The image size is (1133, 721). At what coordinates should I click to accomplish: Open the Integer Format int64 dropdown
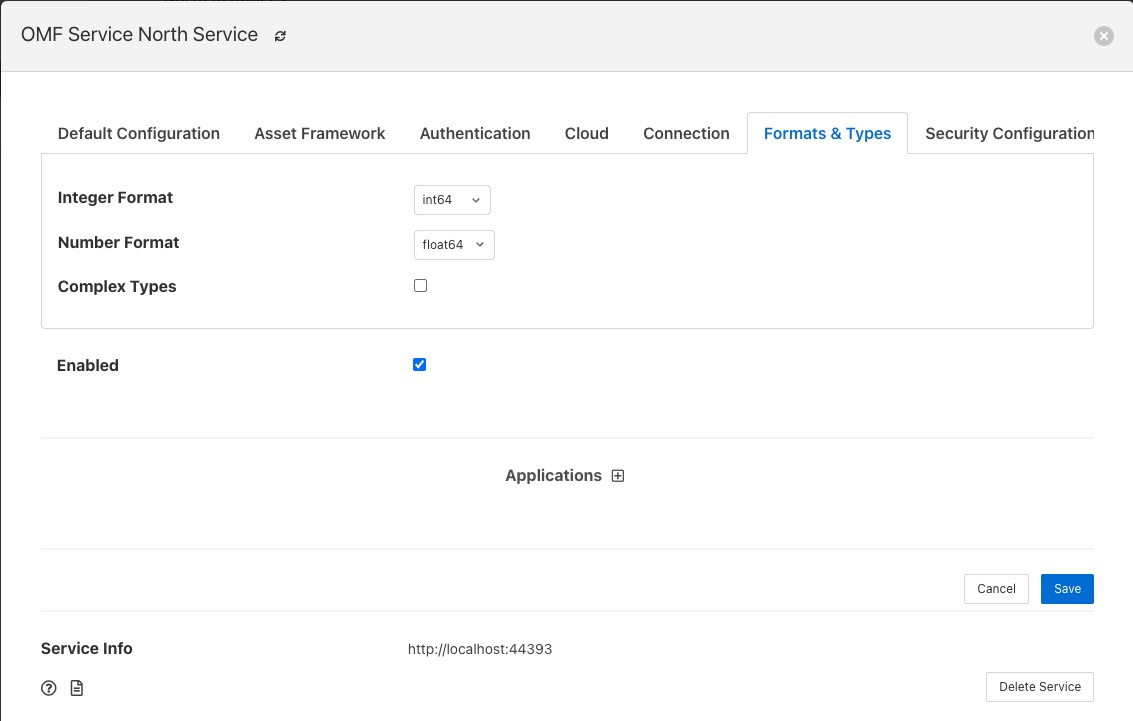point(452,200)
